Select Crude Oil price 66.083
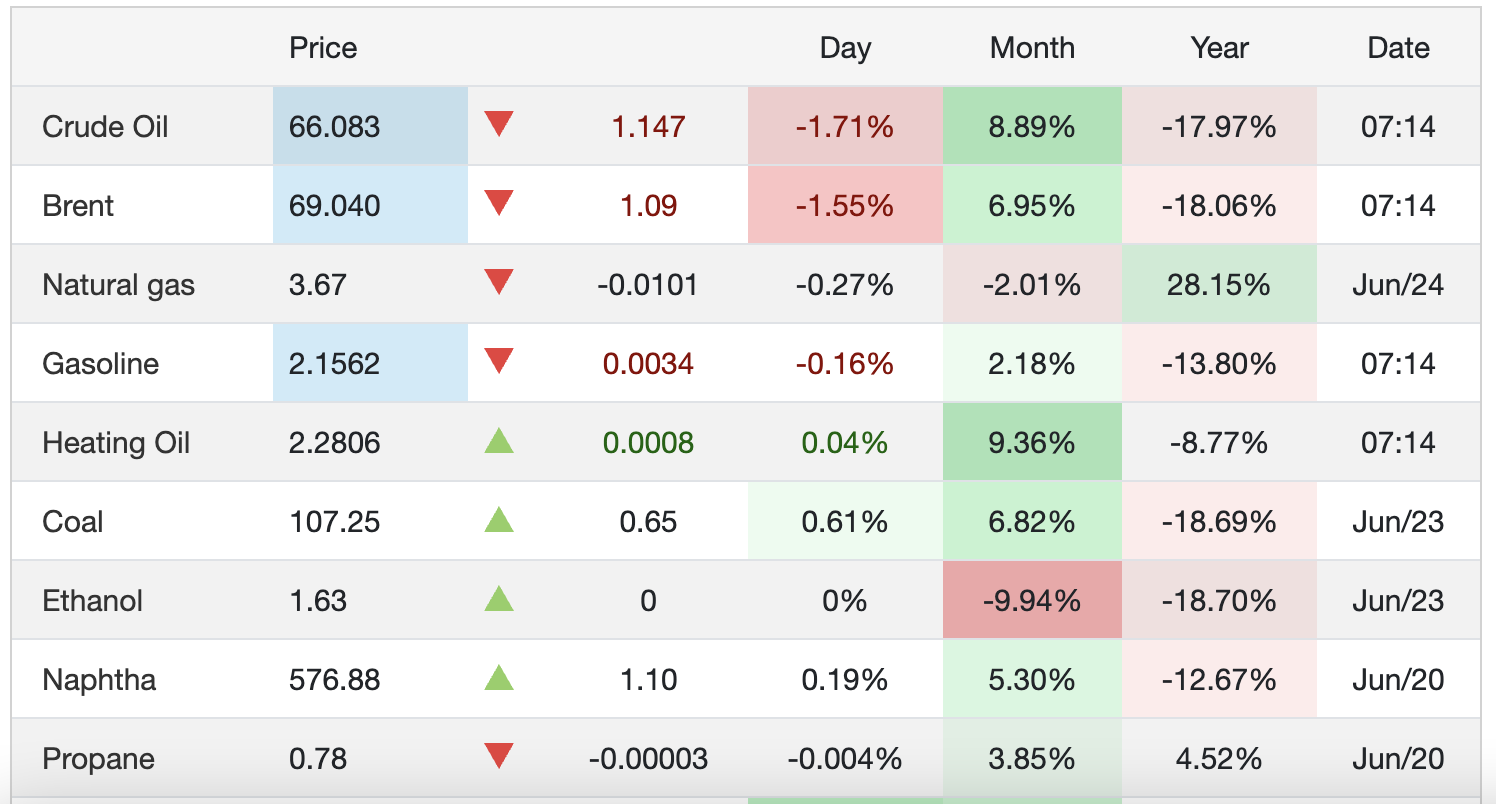Image resolution: width=1496 pixels, height=804 pixels. [334, 127]
